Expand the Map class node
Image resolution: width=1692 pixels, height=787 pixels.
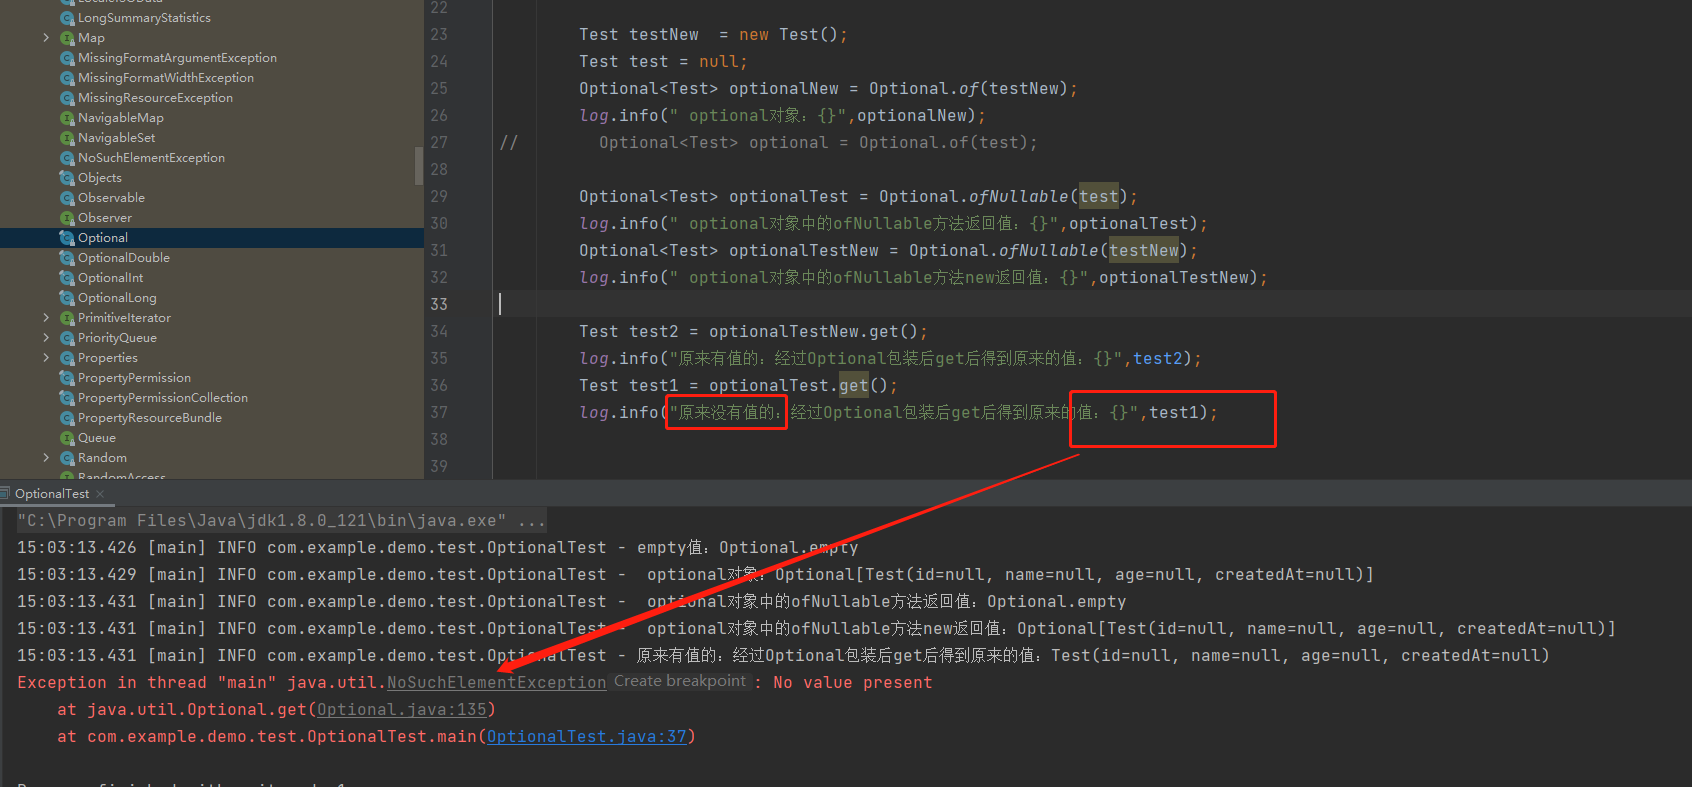(x=46, y=38)
